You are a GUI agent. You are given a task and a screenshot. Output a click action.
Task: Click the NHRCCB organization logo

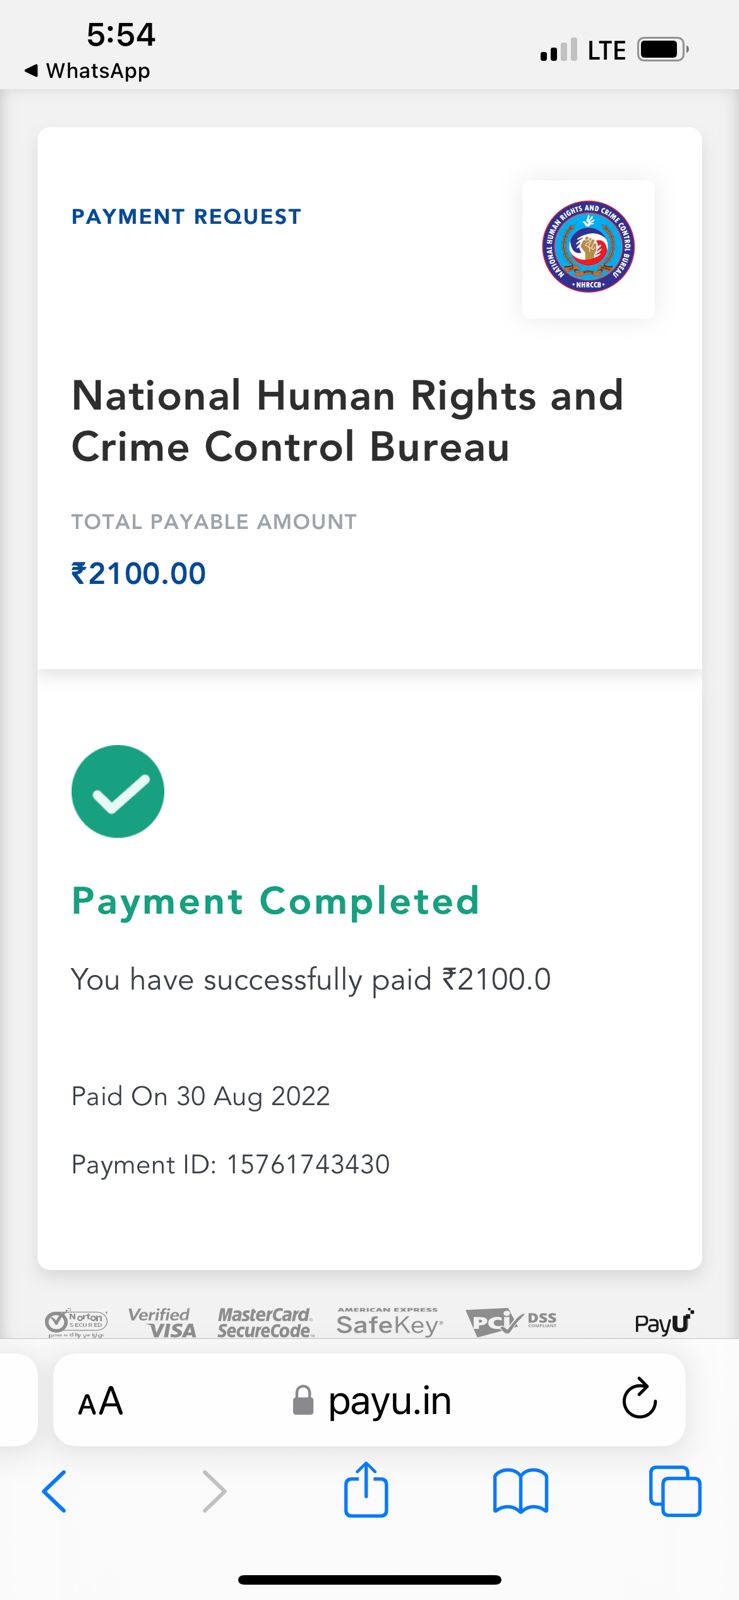point(588,248)
